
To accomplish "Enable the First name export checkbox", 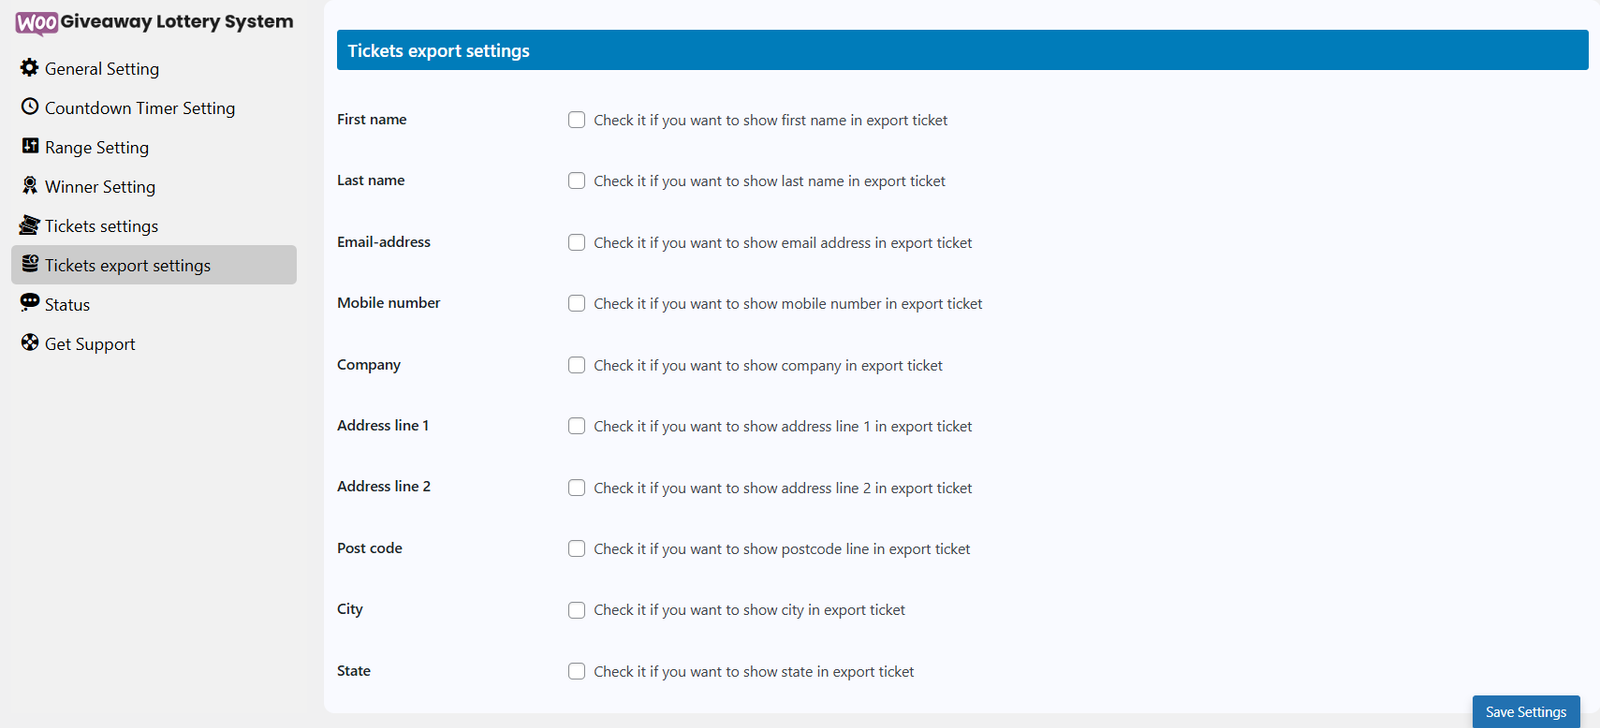I will [577, 120].
